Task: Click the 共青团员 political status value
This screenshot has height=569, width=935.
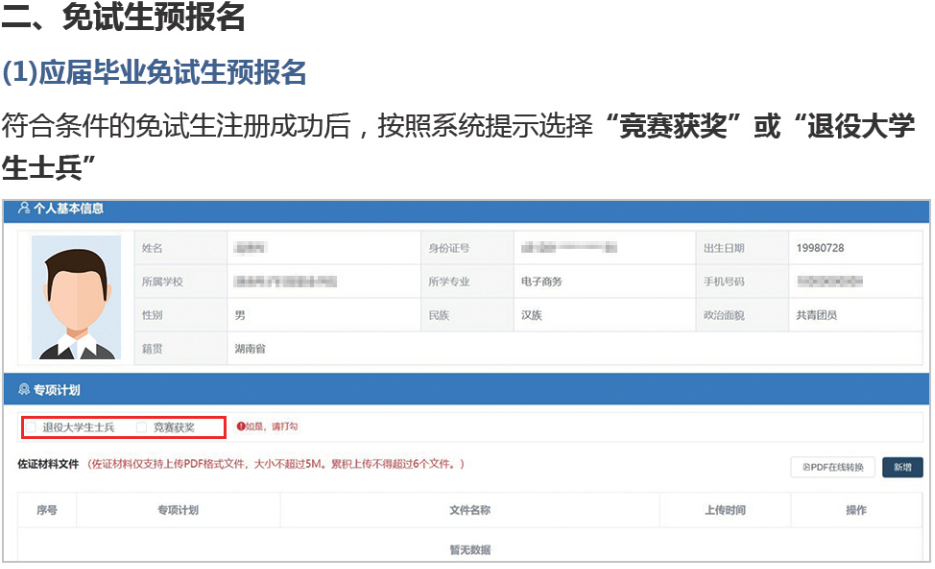Action: [x=816, y=315]
